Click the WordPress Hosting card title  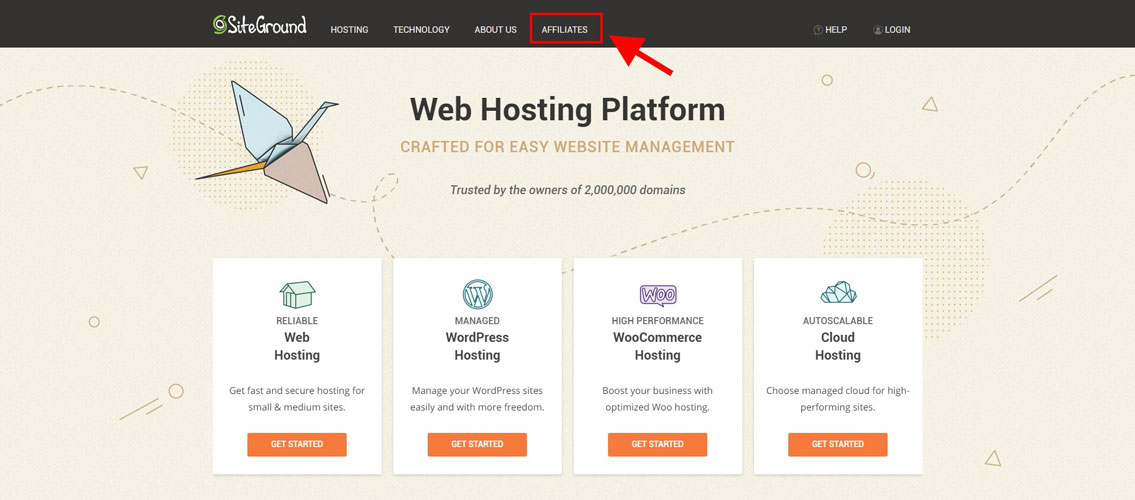point(477,347)
